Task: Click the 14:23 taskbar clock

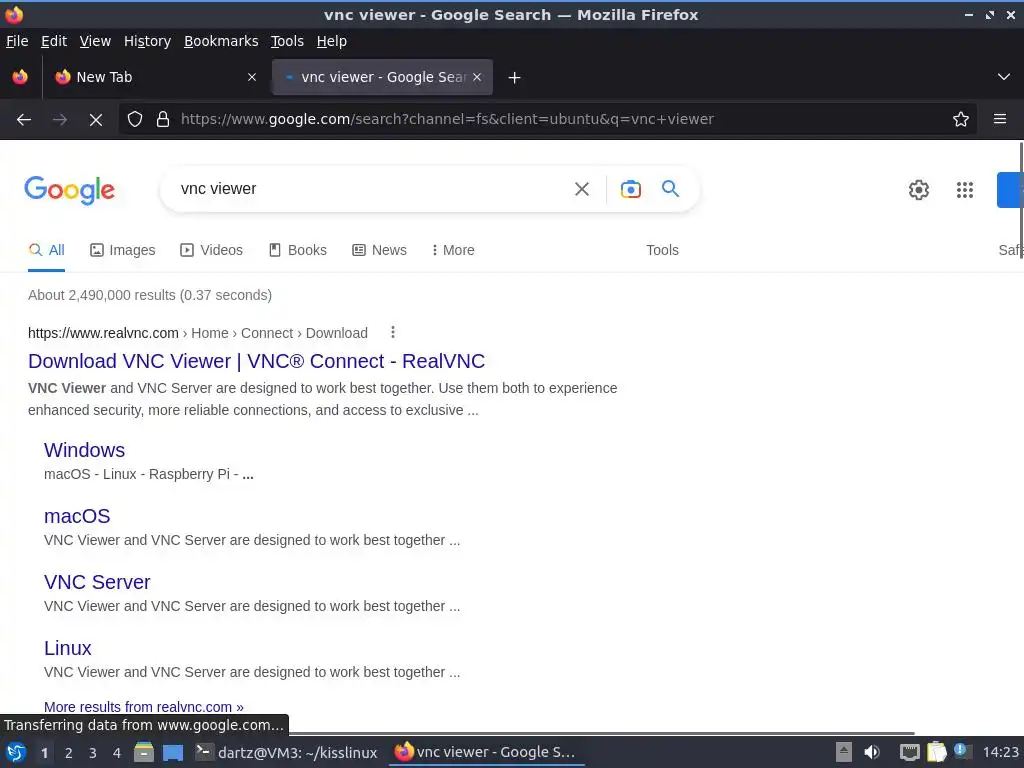Action: 1000,752
